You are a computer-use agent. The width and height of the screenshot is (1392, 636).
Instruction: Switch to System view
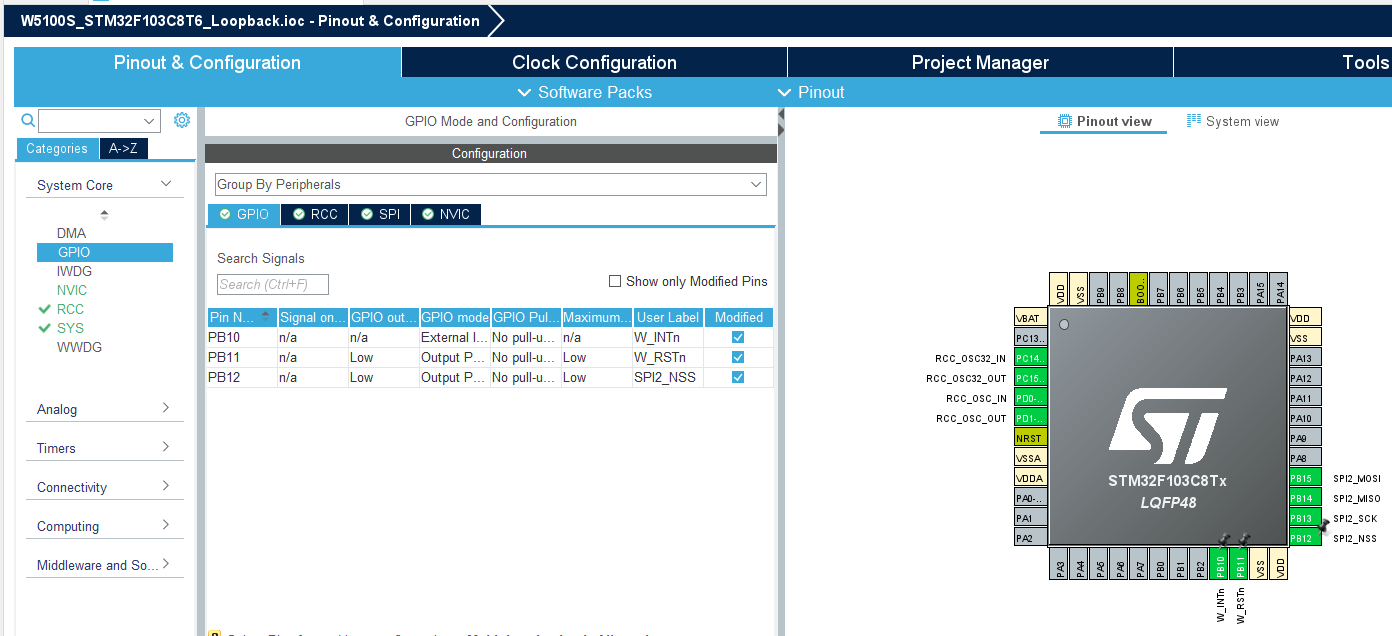[x=1233, y=121]
